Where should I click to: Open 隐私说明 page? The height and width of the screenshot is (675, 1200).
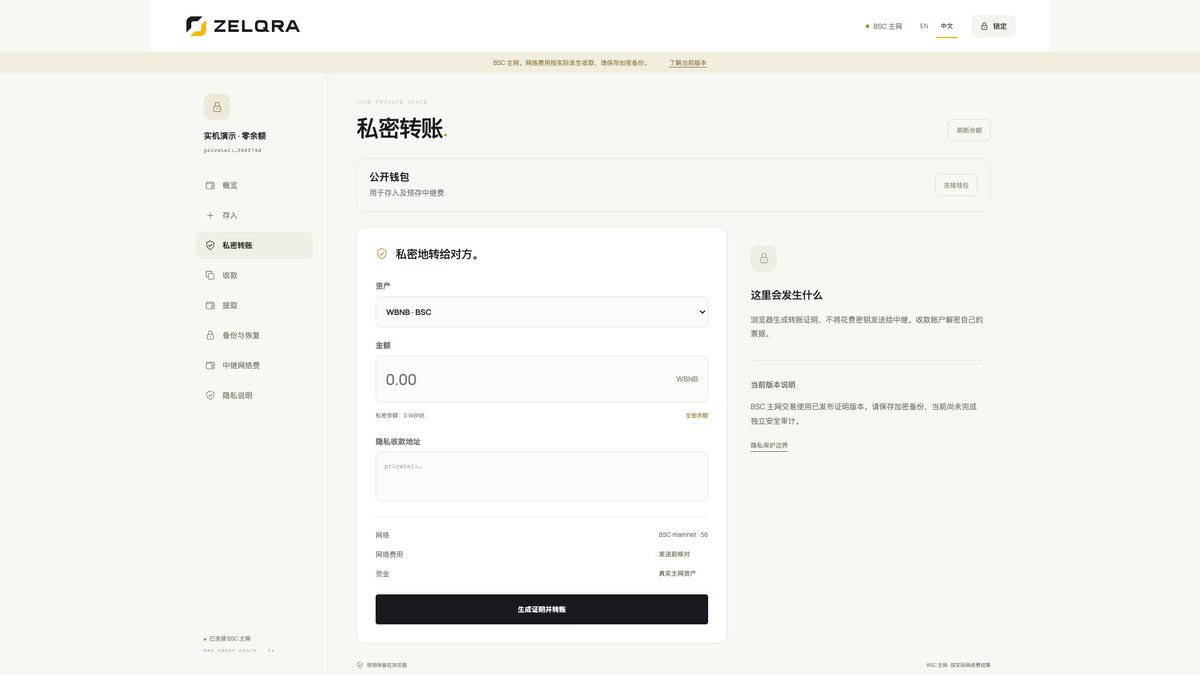[254, 395]
